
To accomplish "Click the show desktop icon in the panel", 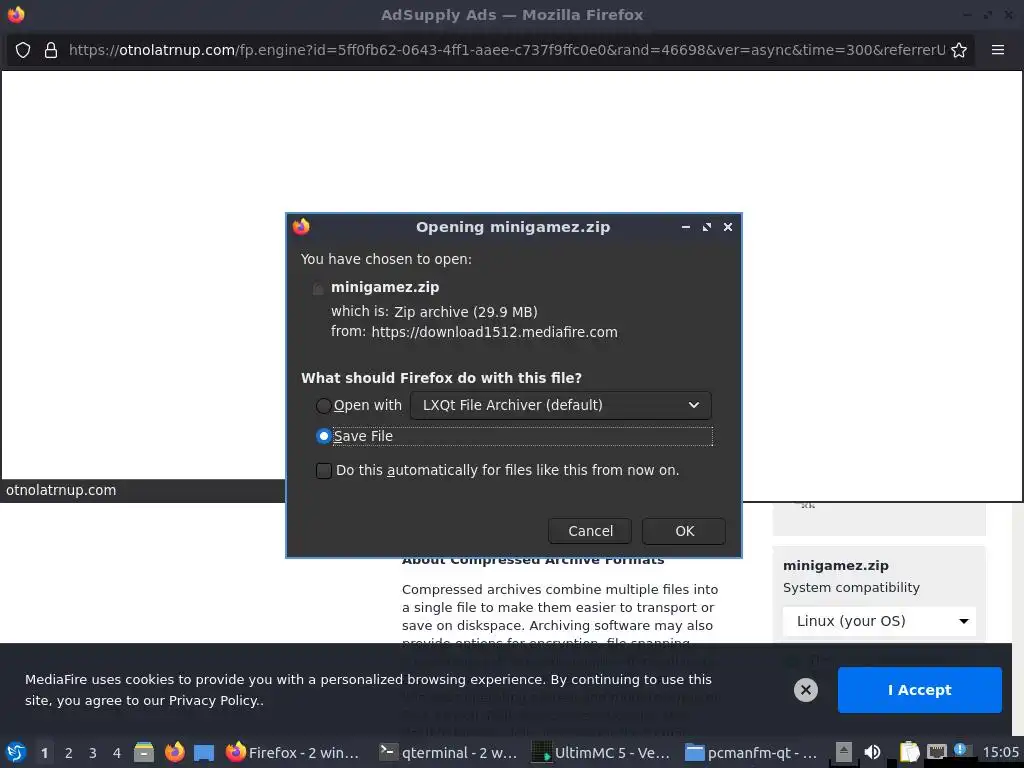I will [204, 752].
